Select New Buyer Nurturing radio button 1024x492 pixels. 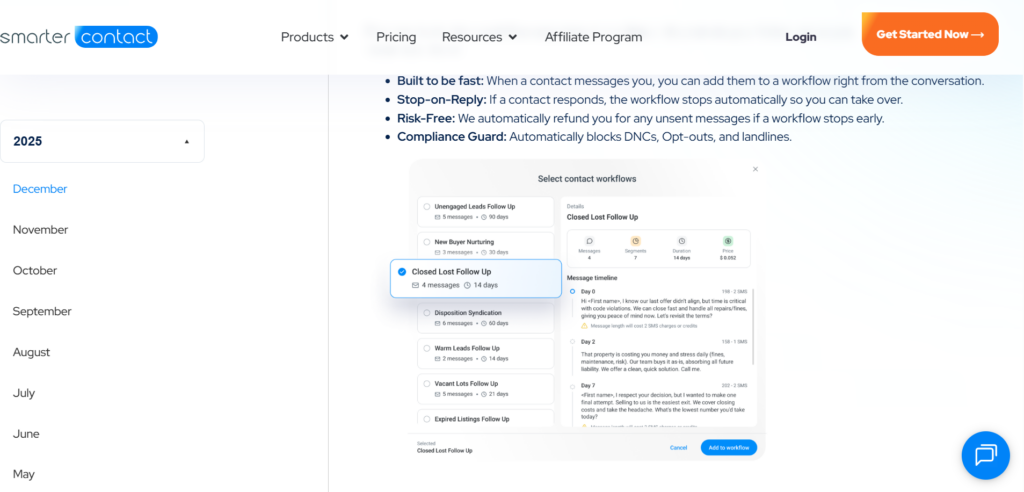(427, 242)
